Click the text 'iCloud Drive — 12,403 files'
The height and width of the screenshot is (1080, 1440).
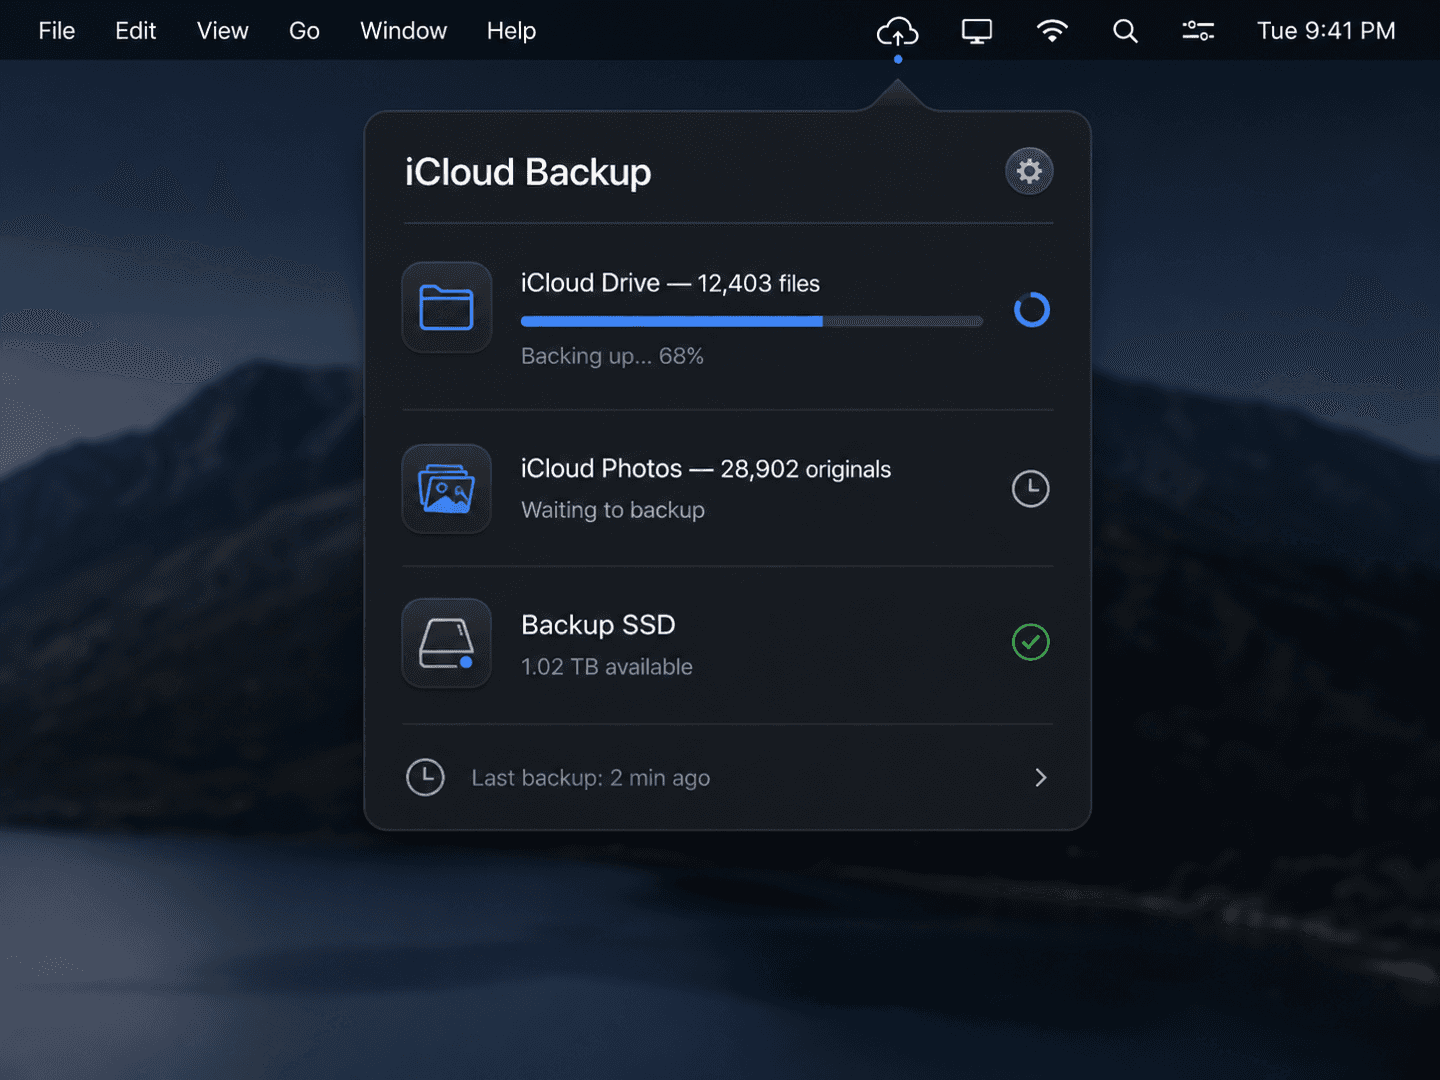pyautogui.click(x=670, y=283)
